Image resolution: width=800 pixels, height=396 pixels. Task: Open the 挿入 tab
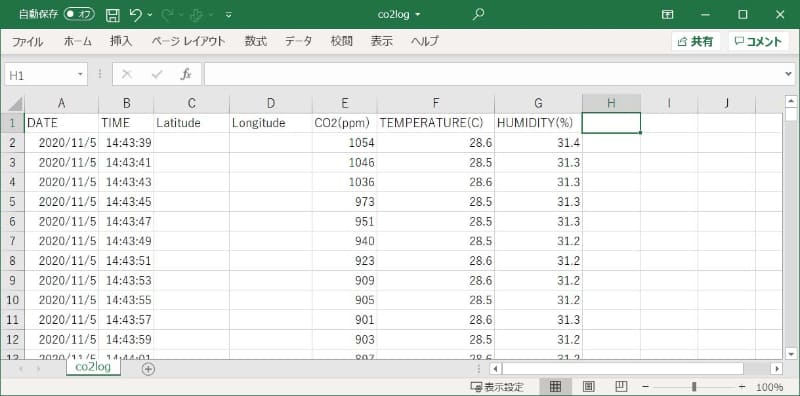[x=121, y=41]
